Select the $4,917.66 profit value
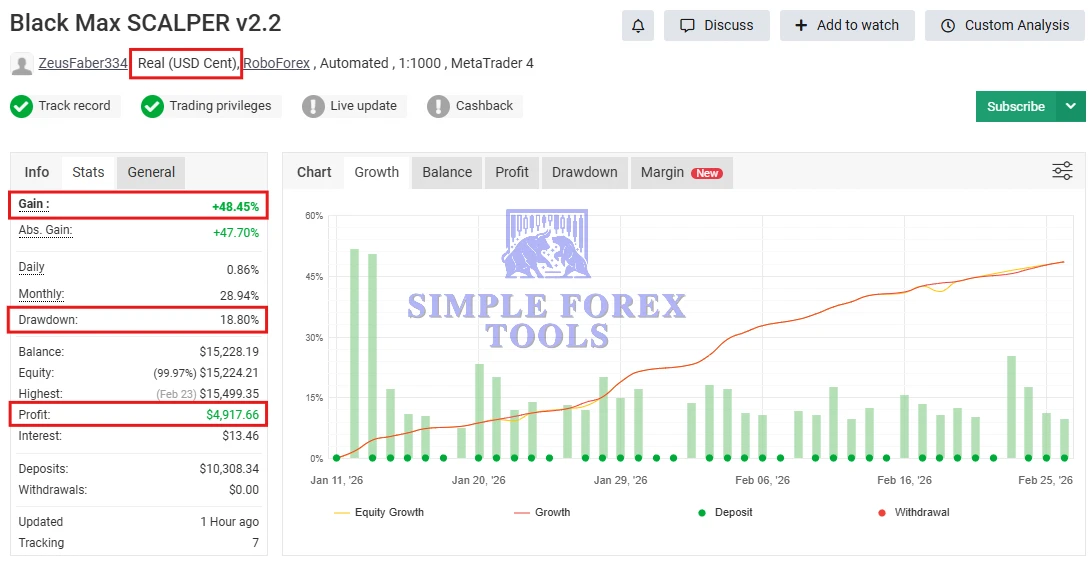The image size is (1092, 562). pos(233,415)
